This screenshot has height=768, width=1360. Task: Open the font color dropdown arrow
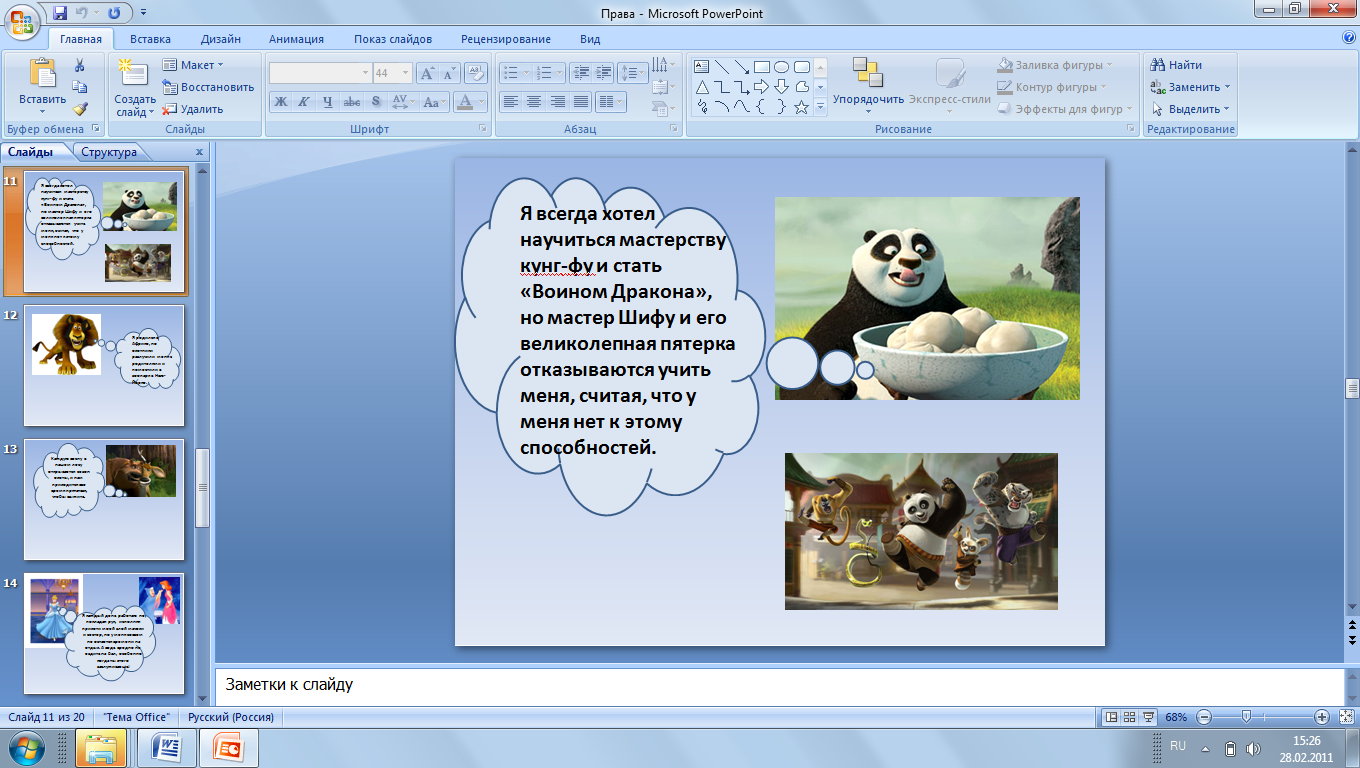[x=480, y=102]
